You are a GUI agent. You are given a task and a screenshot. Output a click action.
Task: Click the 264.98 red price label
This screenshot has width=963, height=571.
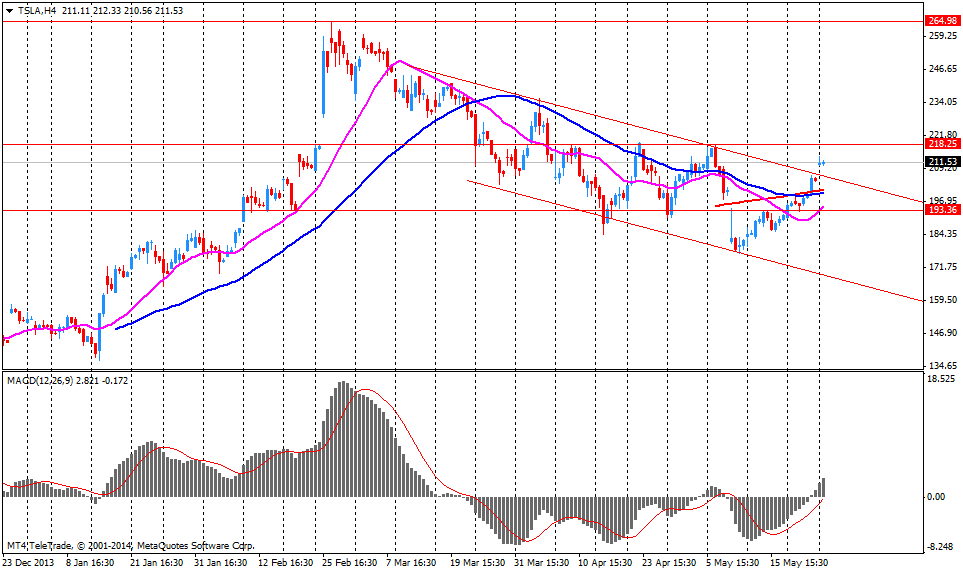click(942, 21)
